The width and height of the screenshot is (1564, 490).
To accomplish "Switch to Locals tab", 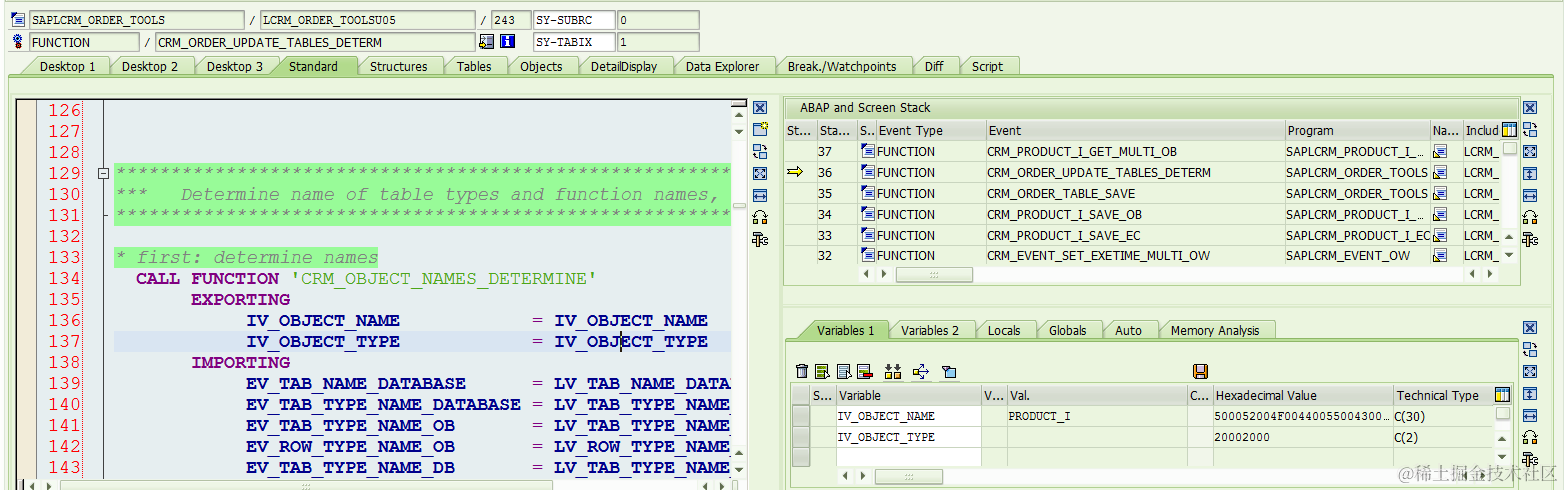I will coord(1004,330).
